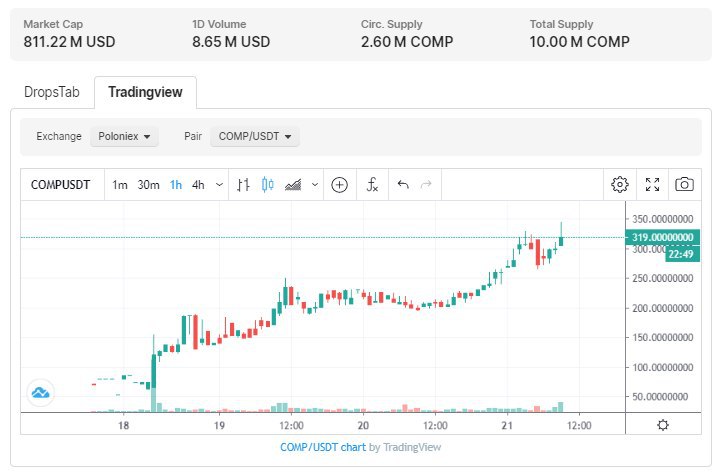Screen dimensions: 725x474
Task: Set the 1m time interval
Action: point(120,185)
